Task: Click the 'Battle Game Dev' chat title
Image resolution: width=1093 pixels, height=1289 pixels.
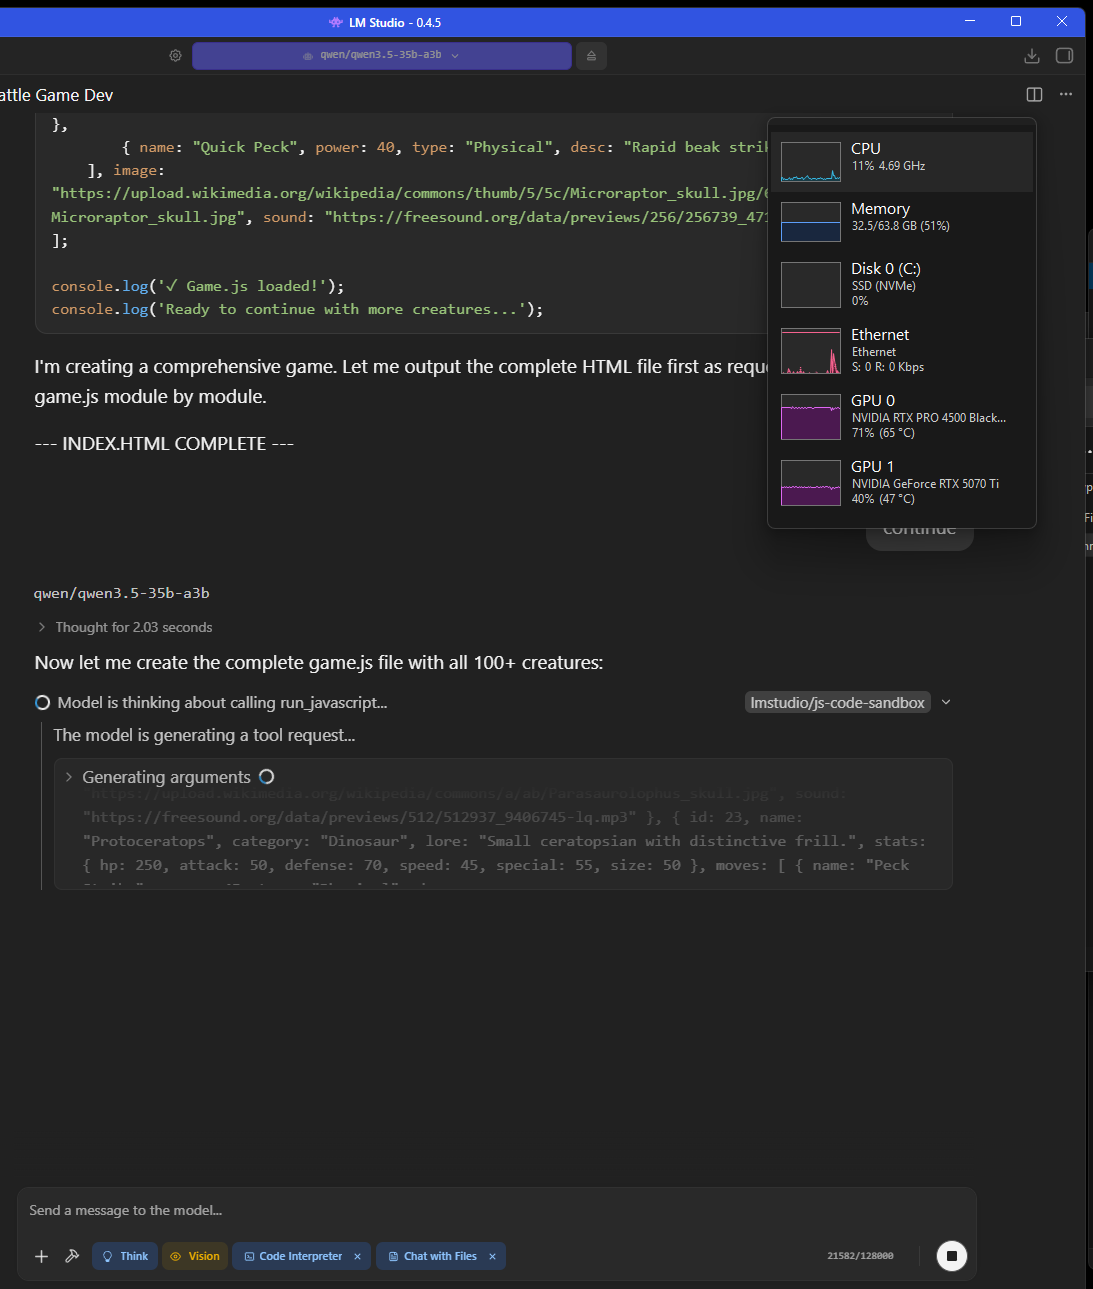Action: (x=57, y=95)
